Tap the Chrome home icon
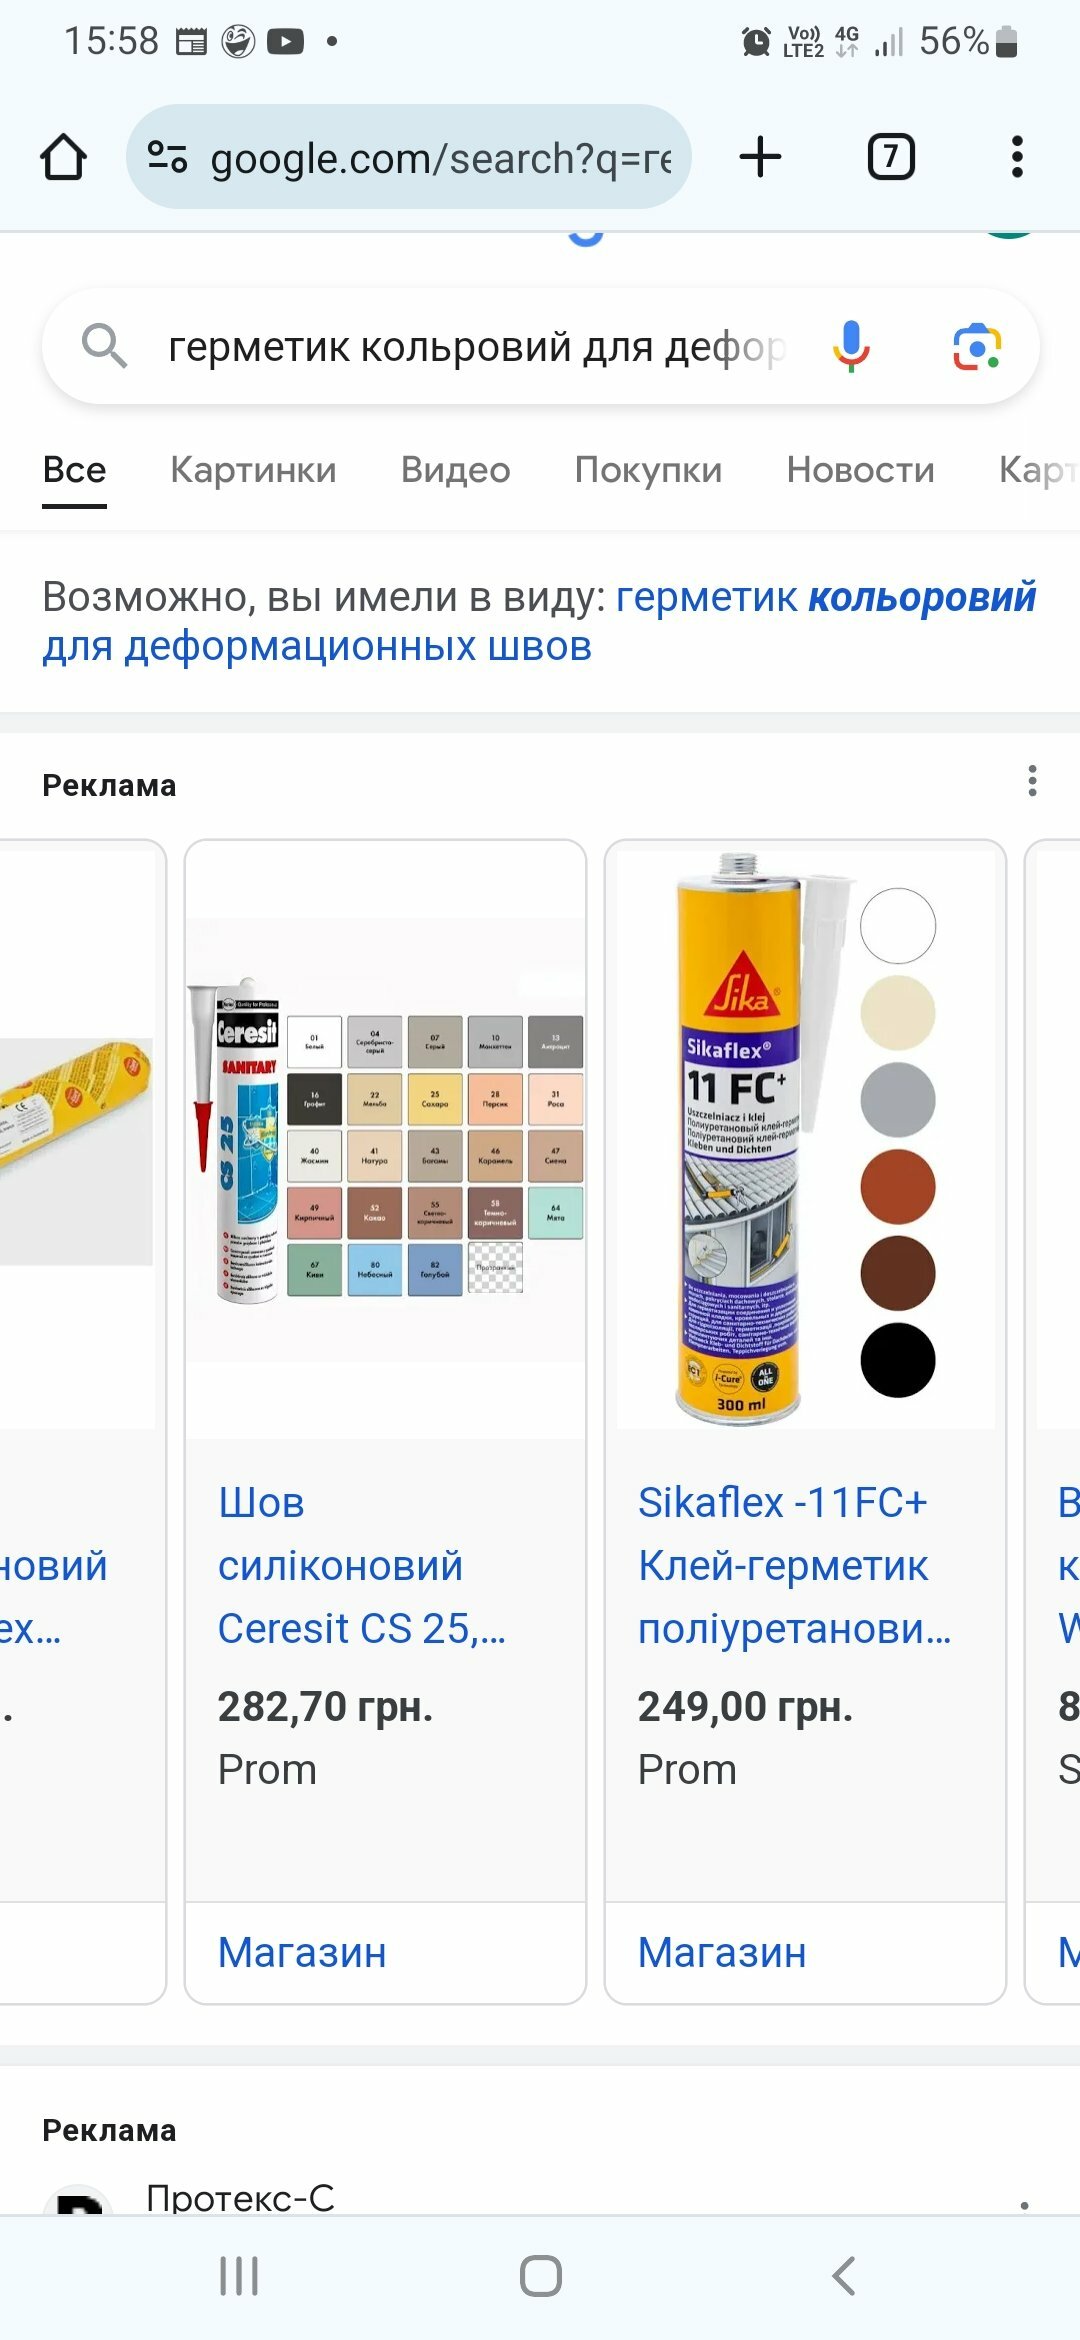The width and height of the screenshot is (1080, 2340). pyautogui.click(x=63, y=157)
